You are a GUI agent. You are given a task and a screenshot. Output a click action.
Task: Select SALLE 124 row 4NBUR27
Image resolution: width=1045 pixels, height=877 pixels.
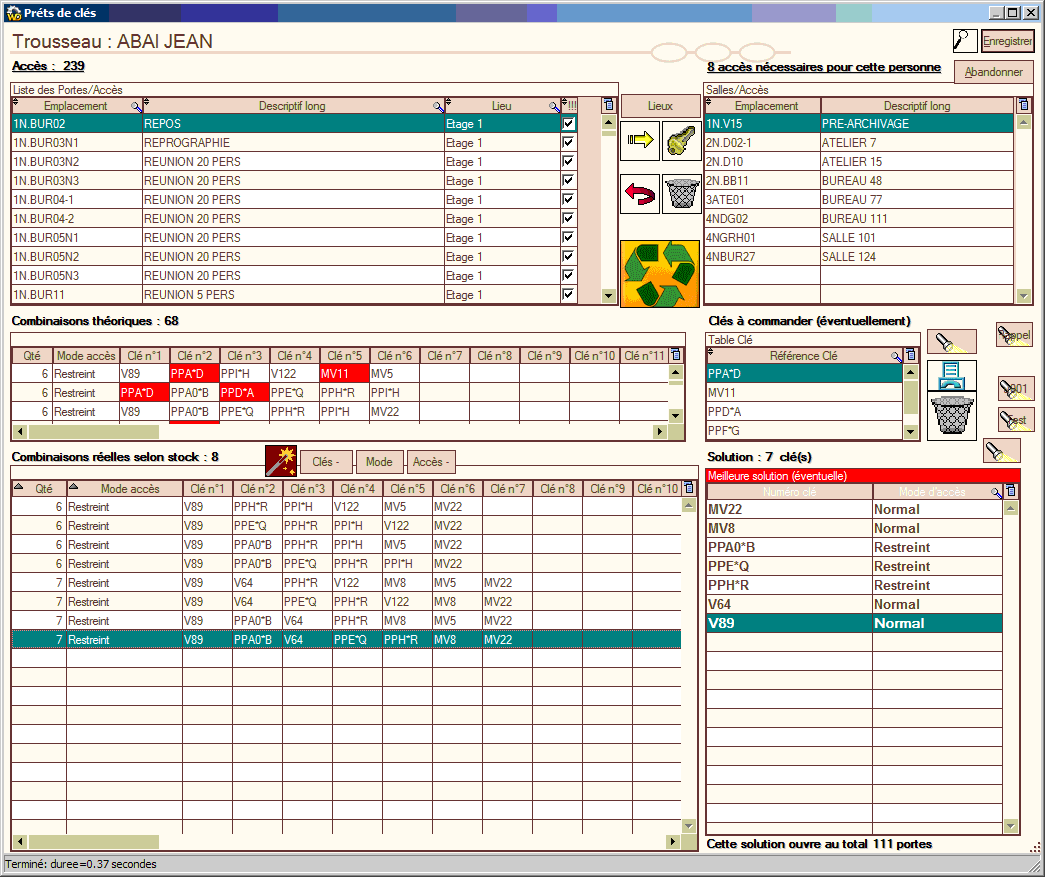coord(859,257)
